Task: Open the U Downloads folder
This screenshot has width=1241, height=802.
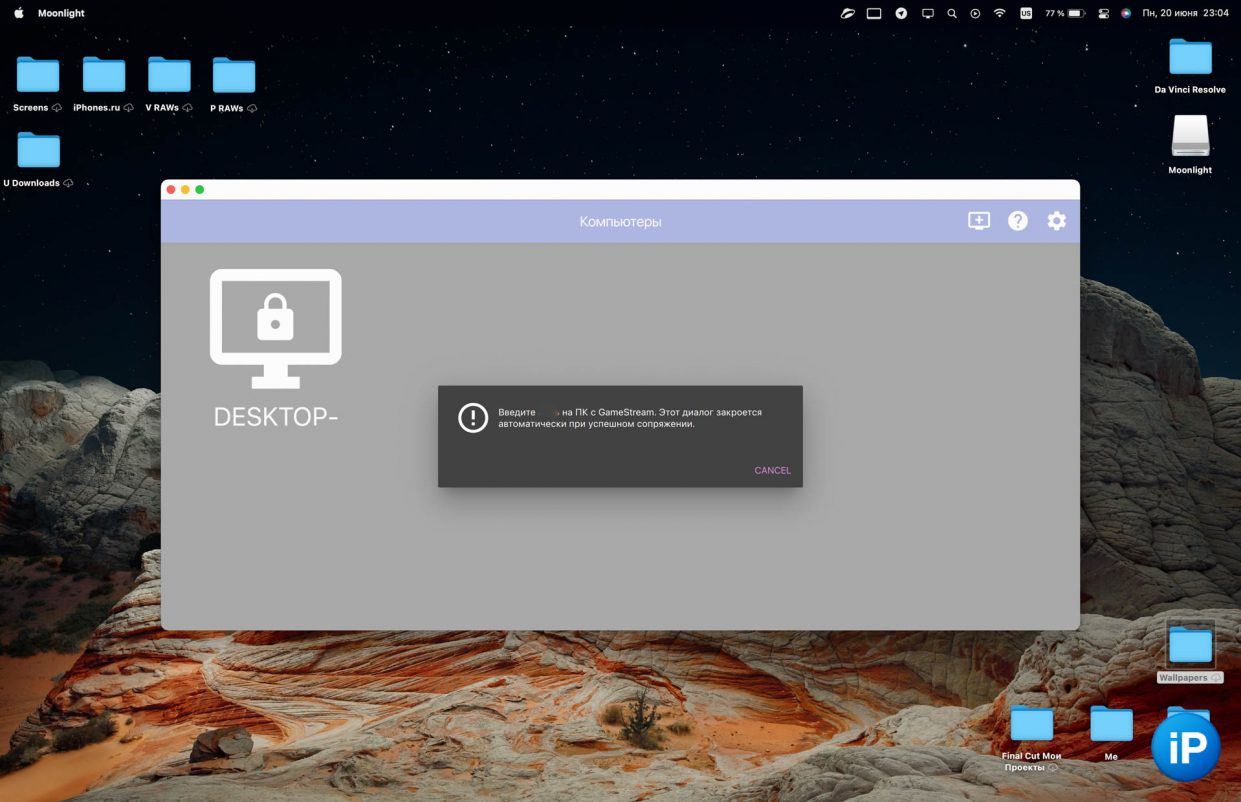Action: point(38,150)
